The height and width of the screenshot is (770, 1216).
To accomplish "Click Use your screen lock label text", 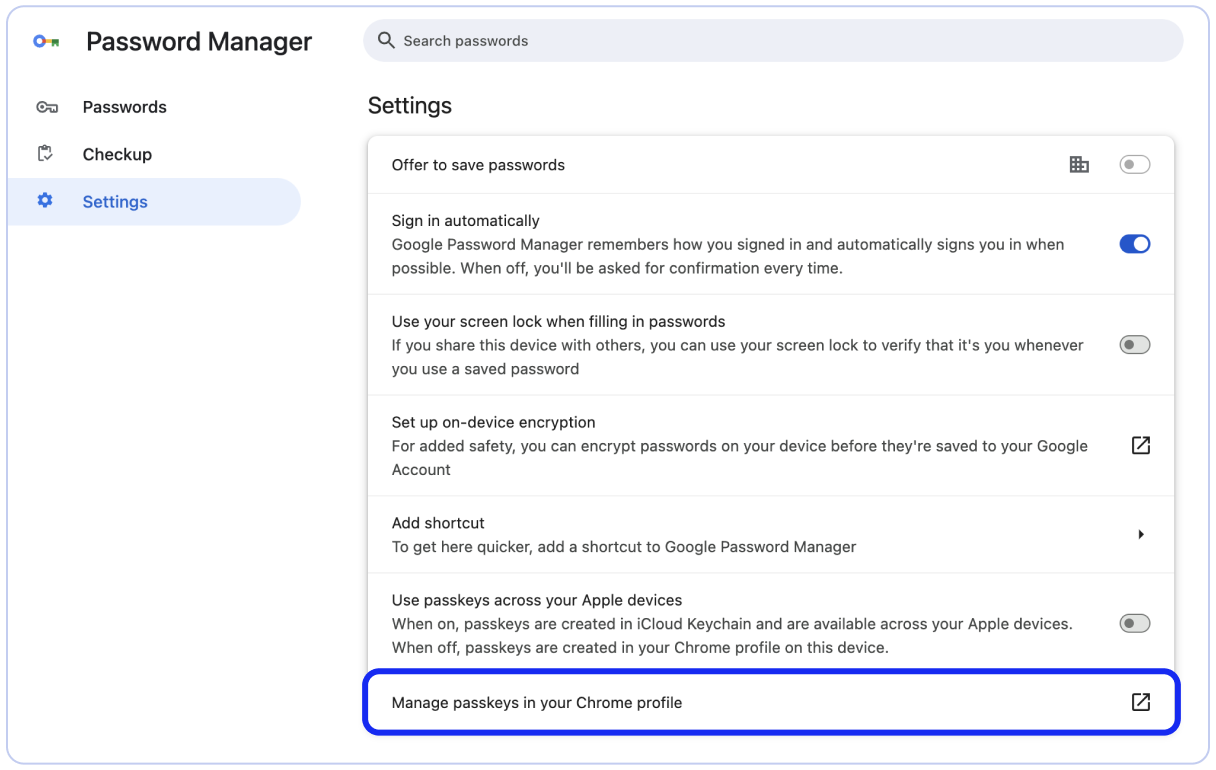I will pos(558,322).
